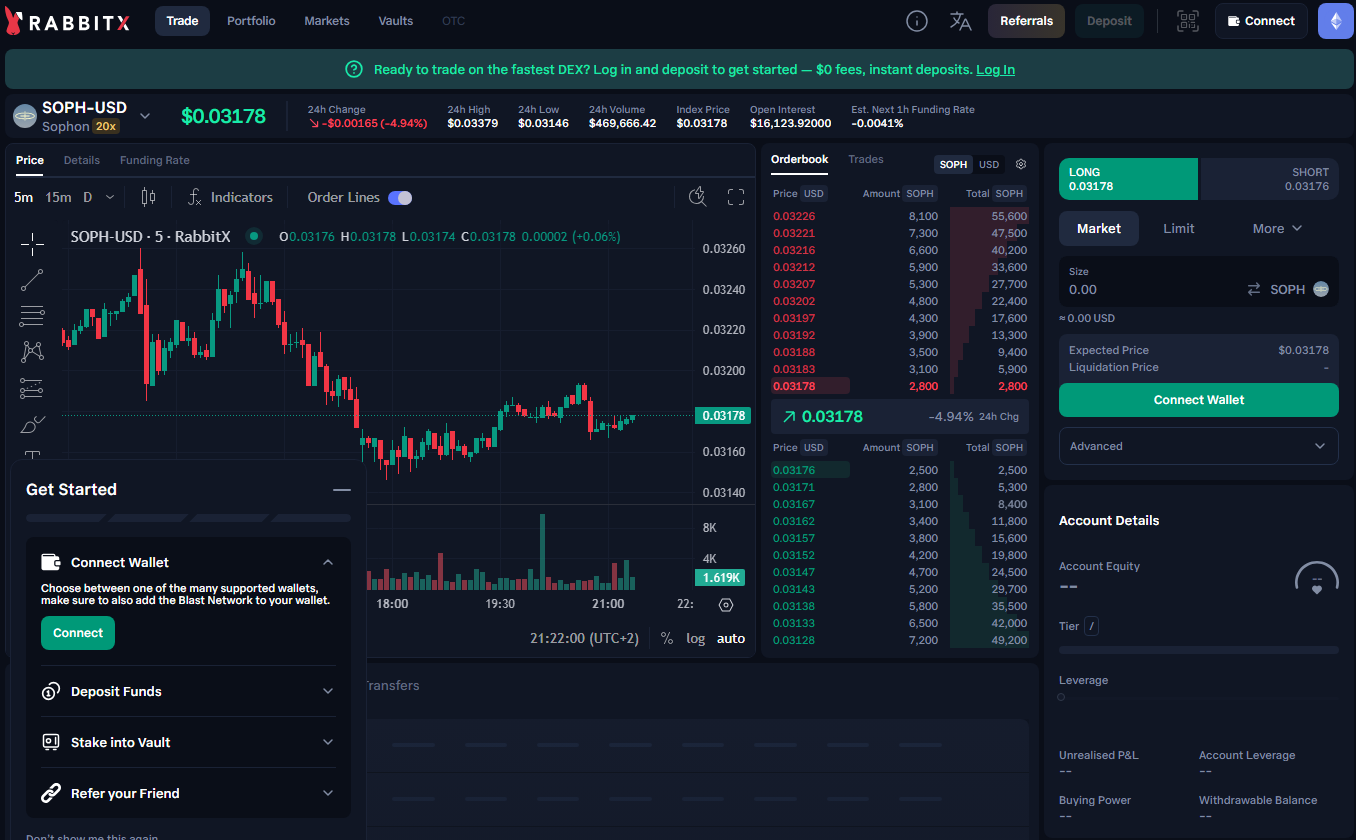Screen dimensions: 1356x840
Task: Open the Indicators menu
Action: pos(231,197)
